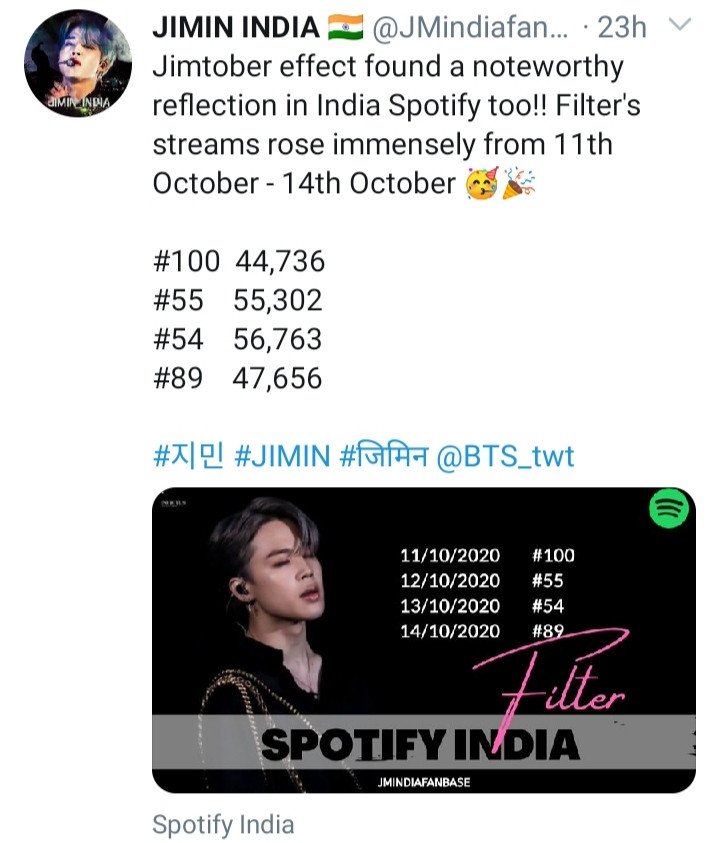Open the JIMIN INDIA display name
This screenshot has width=720, height=843.
tap(236, 27)
